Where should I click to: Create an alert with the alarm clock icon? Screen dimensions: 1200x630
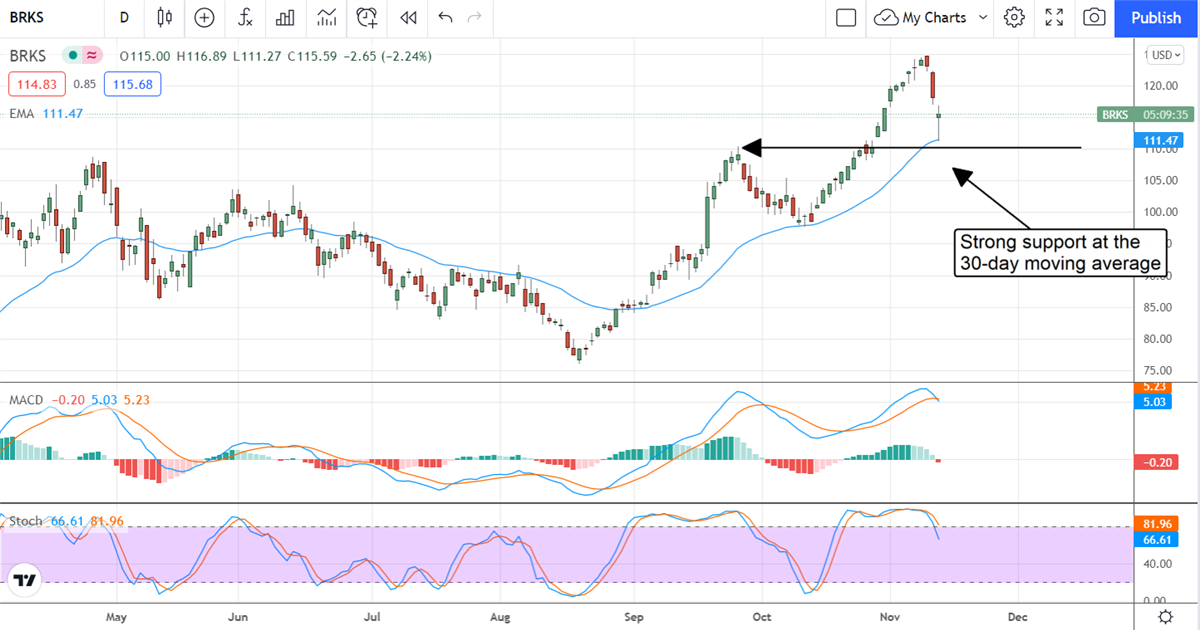pyautogui.click(x=367, y=17)
